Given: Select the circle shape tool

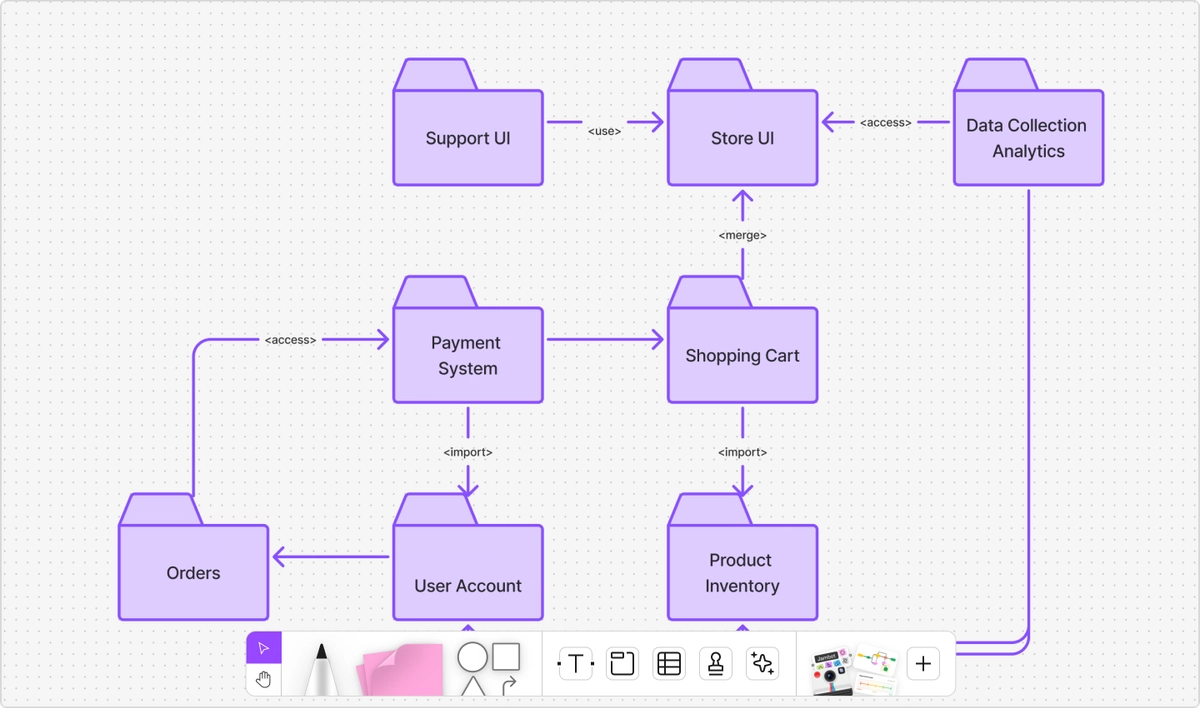Looking at the screenshot, I should 471,655.
